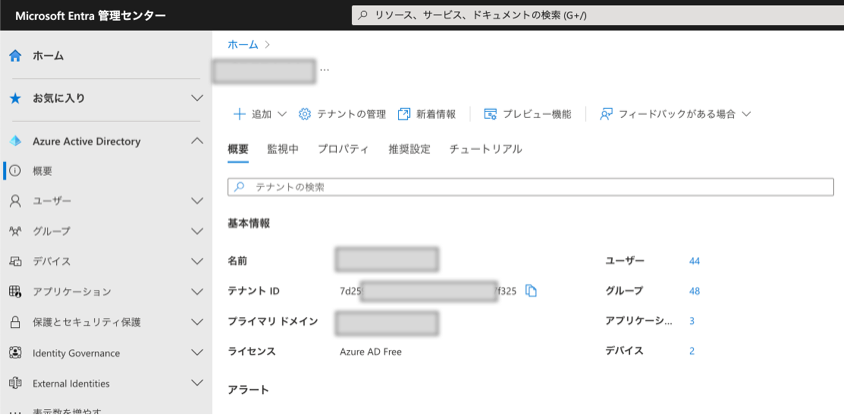844x415 pixels.
Task: Switch to the 監視中 tab
Action: (283, 150)
